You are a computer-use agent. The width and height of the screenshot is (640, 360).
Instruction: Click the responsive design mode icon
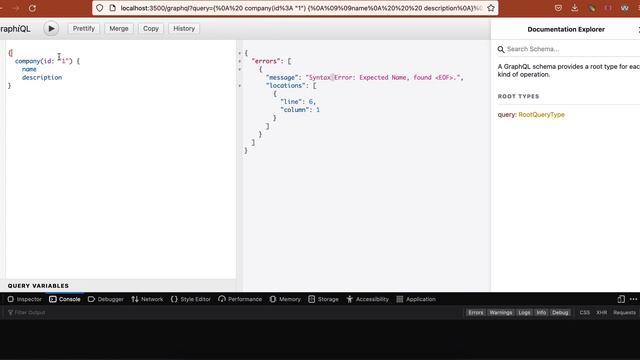[621, 299]
